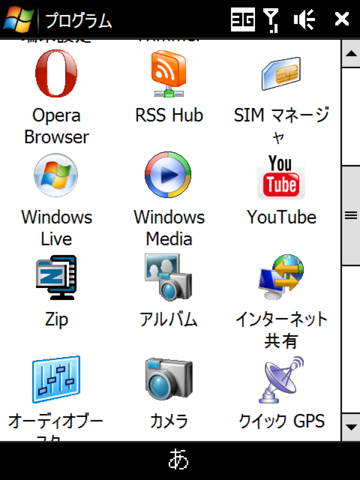
Task: Open the インターネット共有 sharing icon
Action: click(281, 277)
